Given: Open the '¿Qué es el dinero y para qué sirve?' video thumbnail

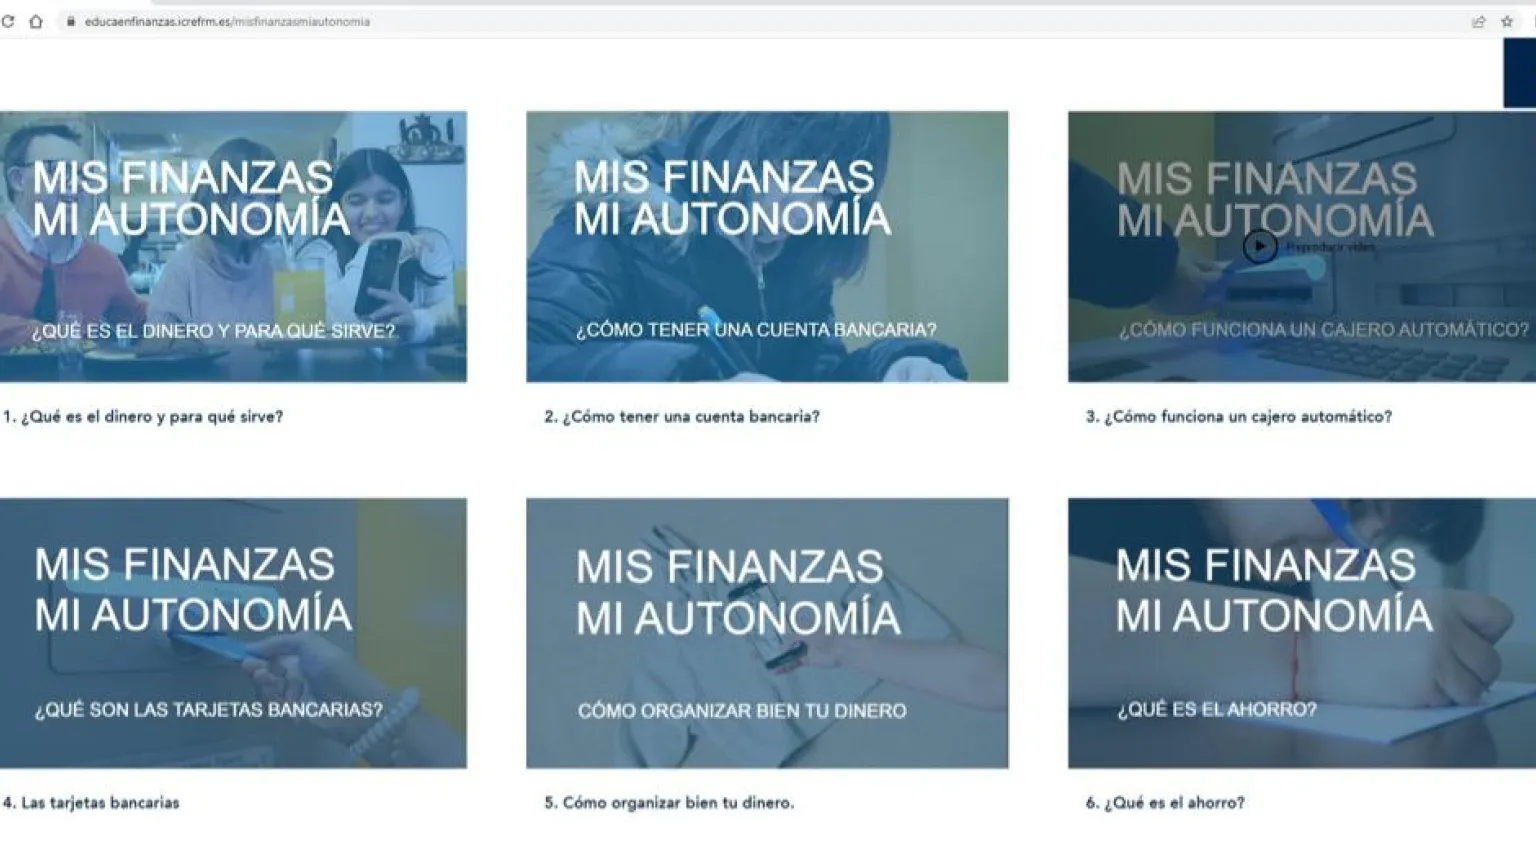Looking at the screenshot, I should pyautogui.click(x=233, y=246).
